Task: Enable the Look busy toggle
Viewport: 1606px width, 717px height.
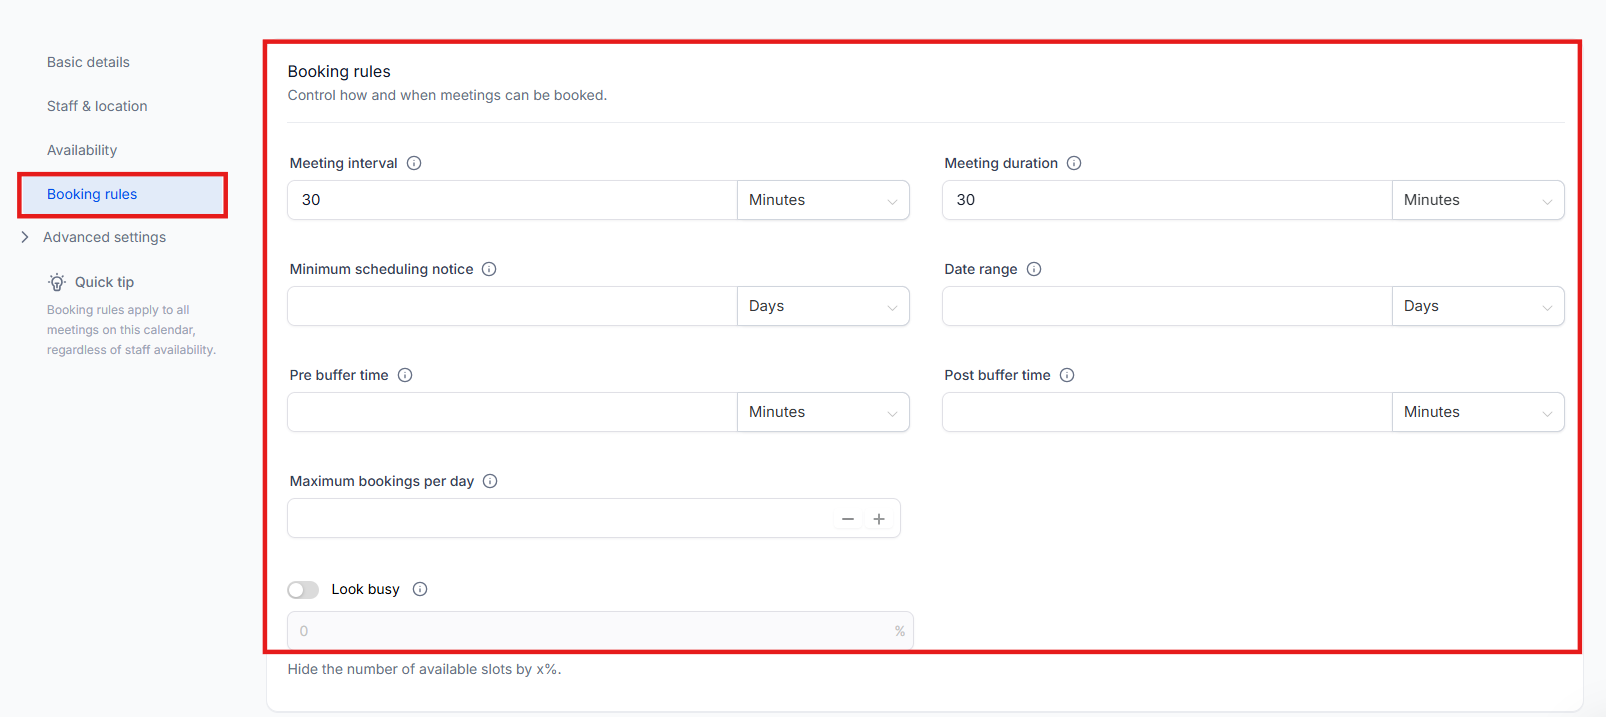Action: [303, 590]
